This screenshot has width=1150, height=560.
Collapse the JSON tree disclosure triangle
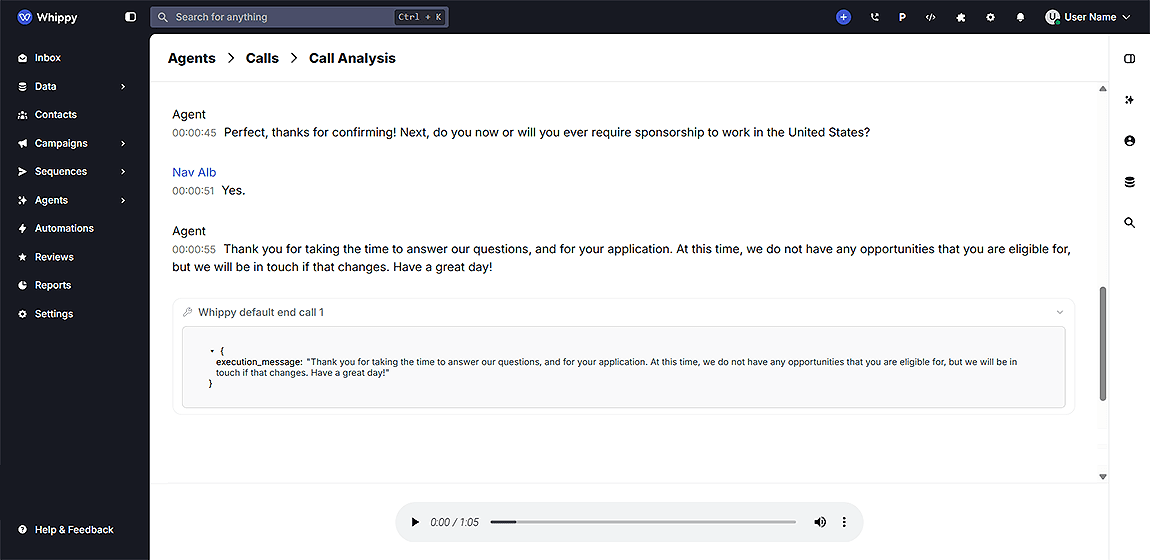212,352
